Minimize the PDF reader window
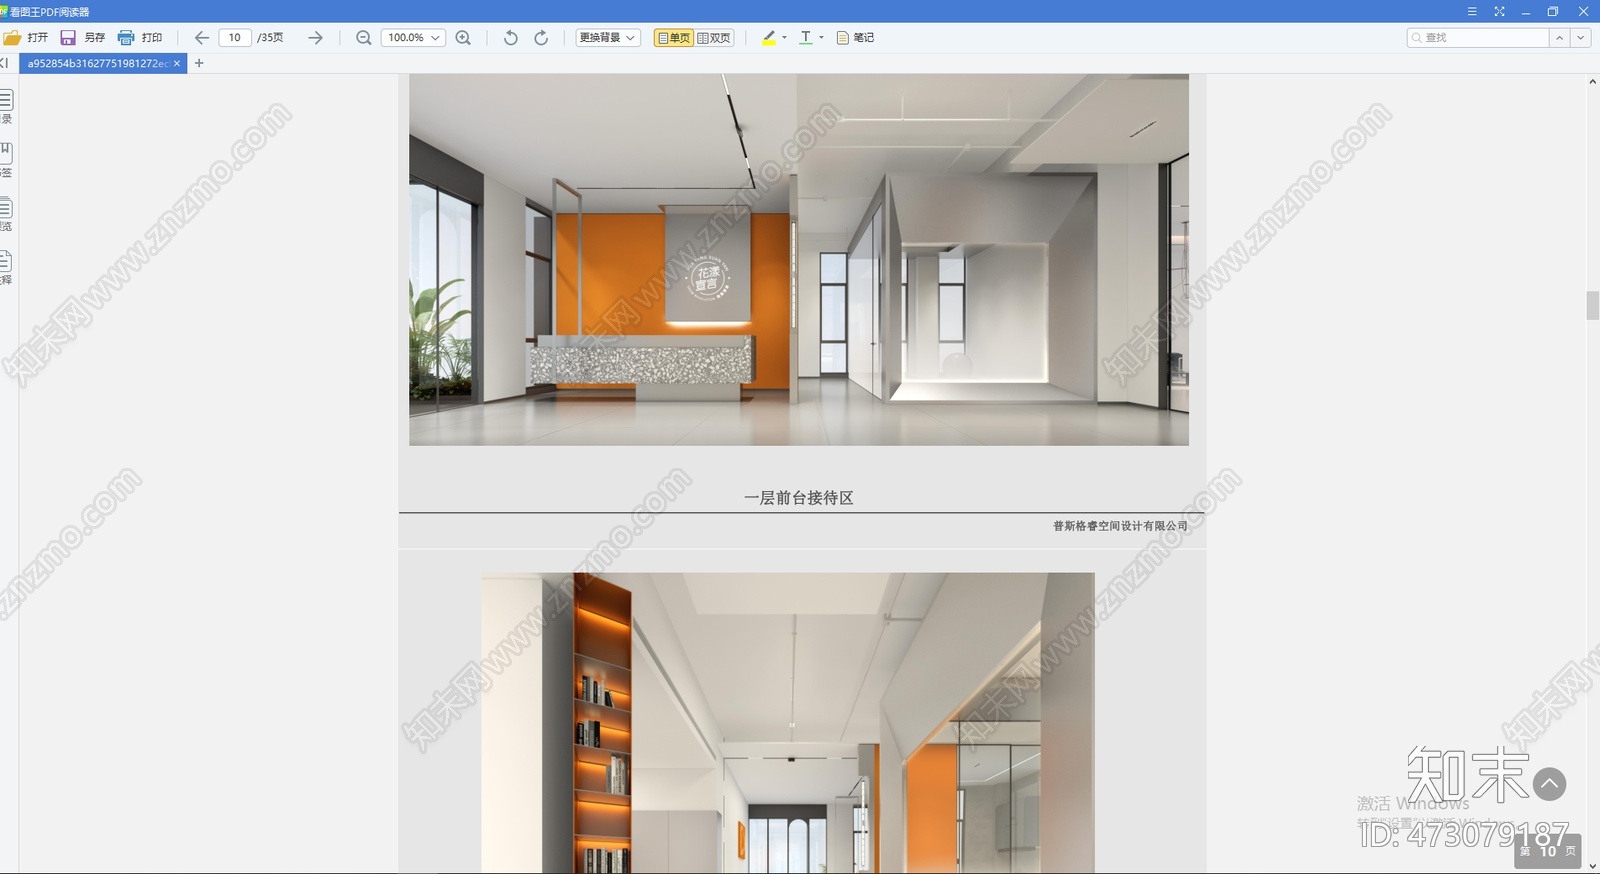 (x=1526, y=11)
